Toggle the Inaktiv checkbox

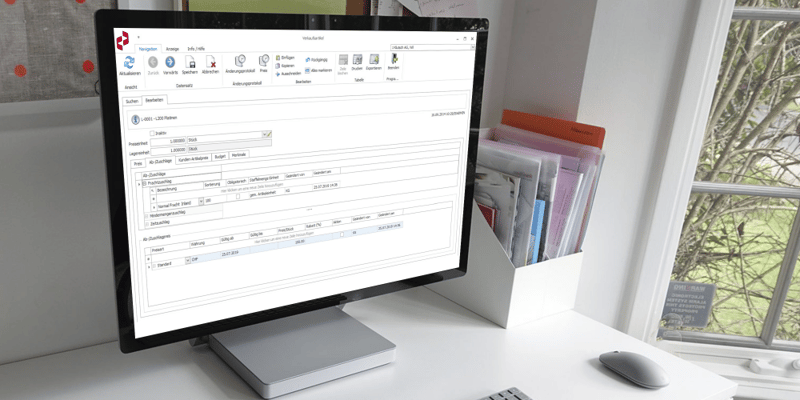tap(152, 133)
